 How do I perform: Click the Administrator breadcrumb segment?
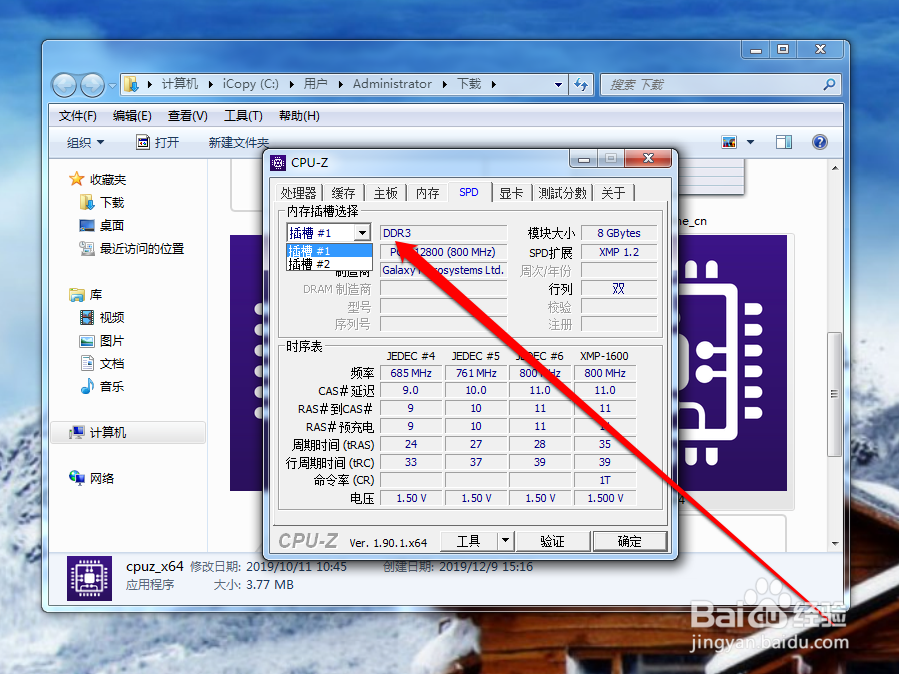click(392, 84)
